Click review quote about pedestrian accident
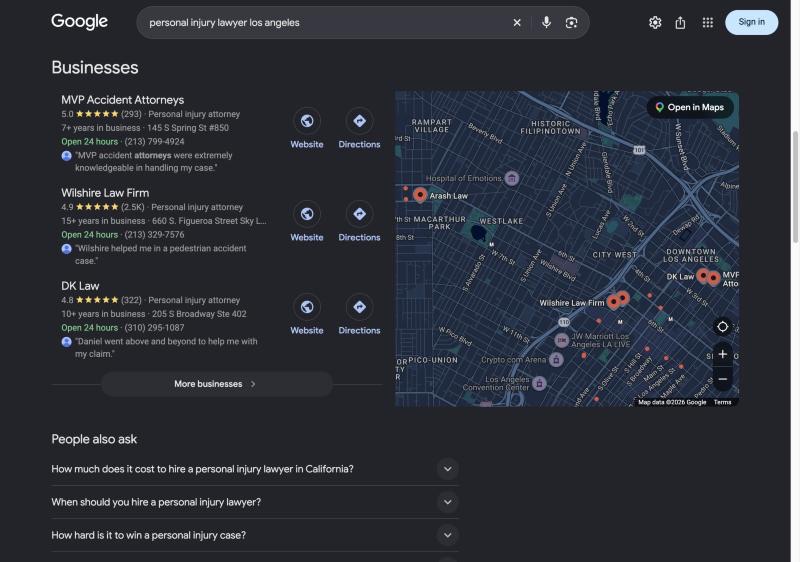 click(160, 254)
